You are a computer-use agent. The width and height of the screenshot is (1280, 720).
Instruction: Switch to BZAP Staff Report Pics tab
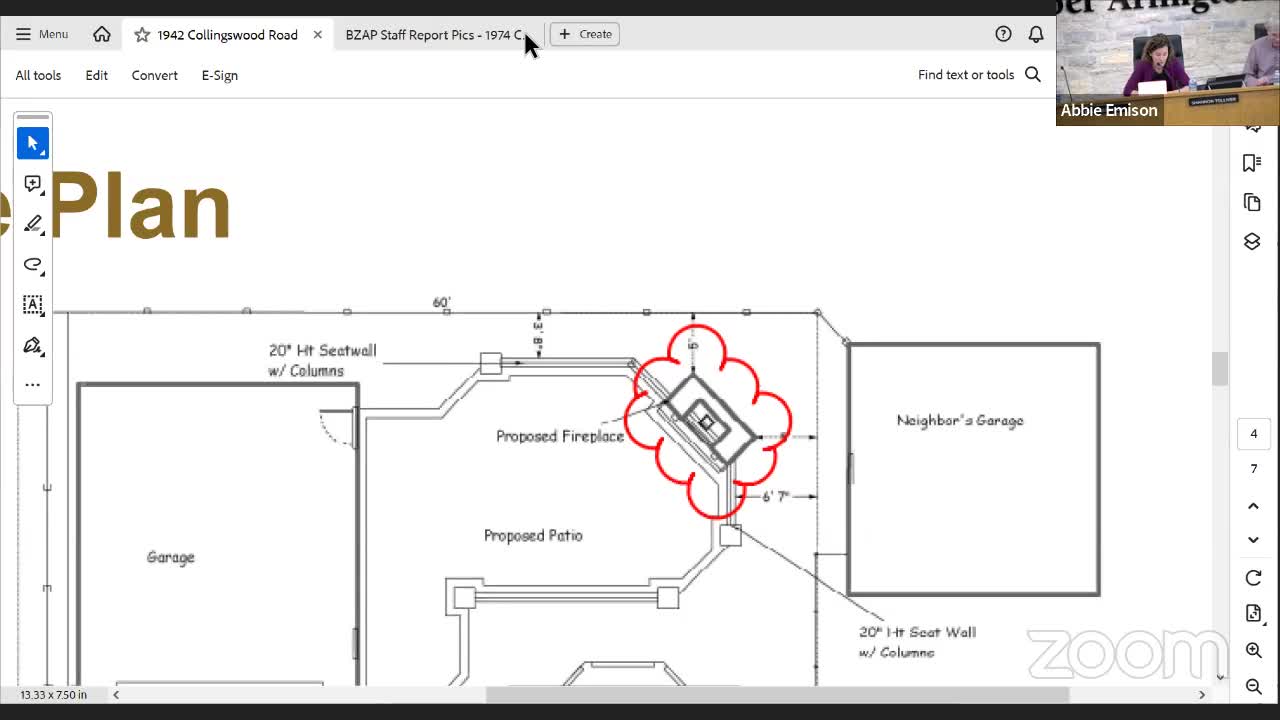[x=432, y=35]
